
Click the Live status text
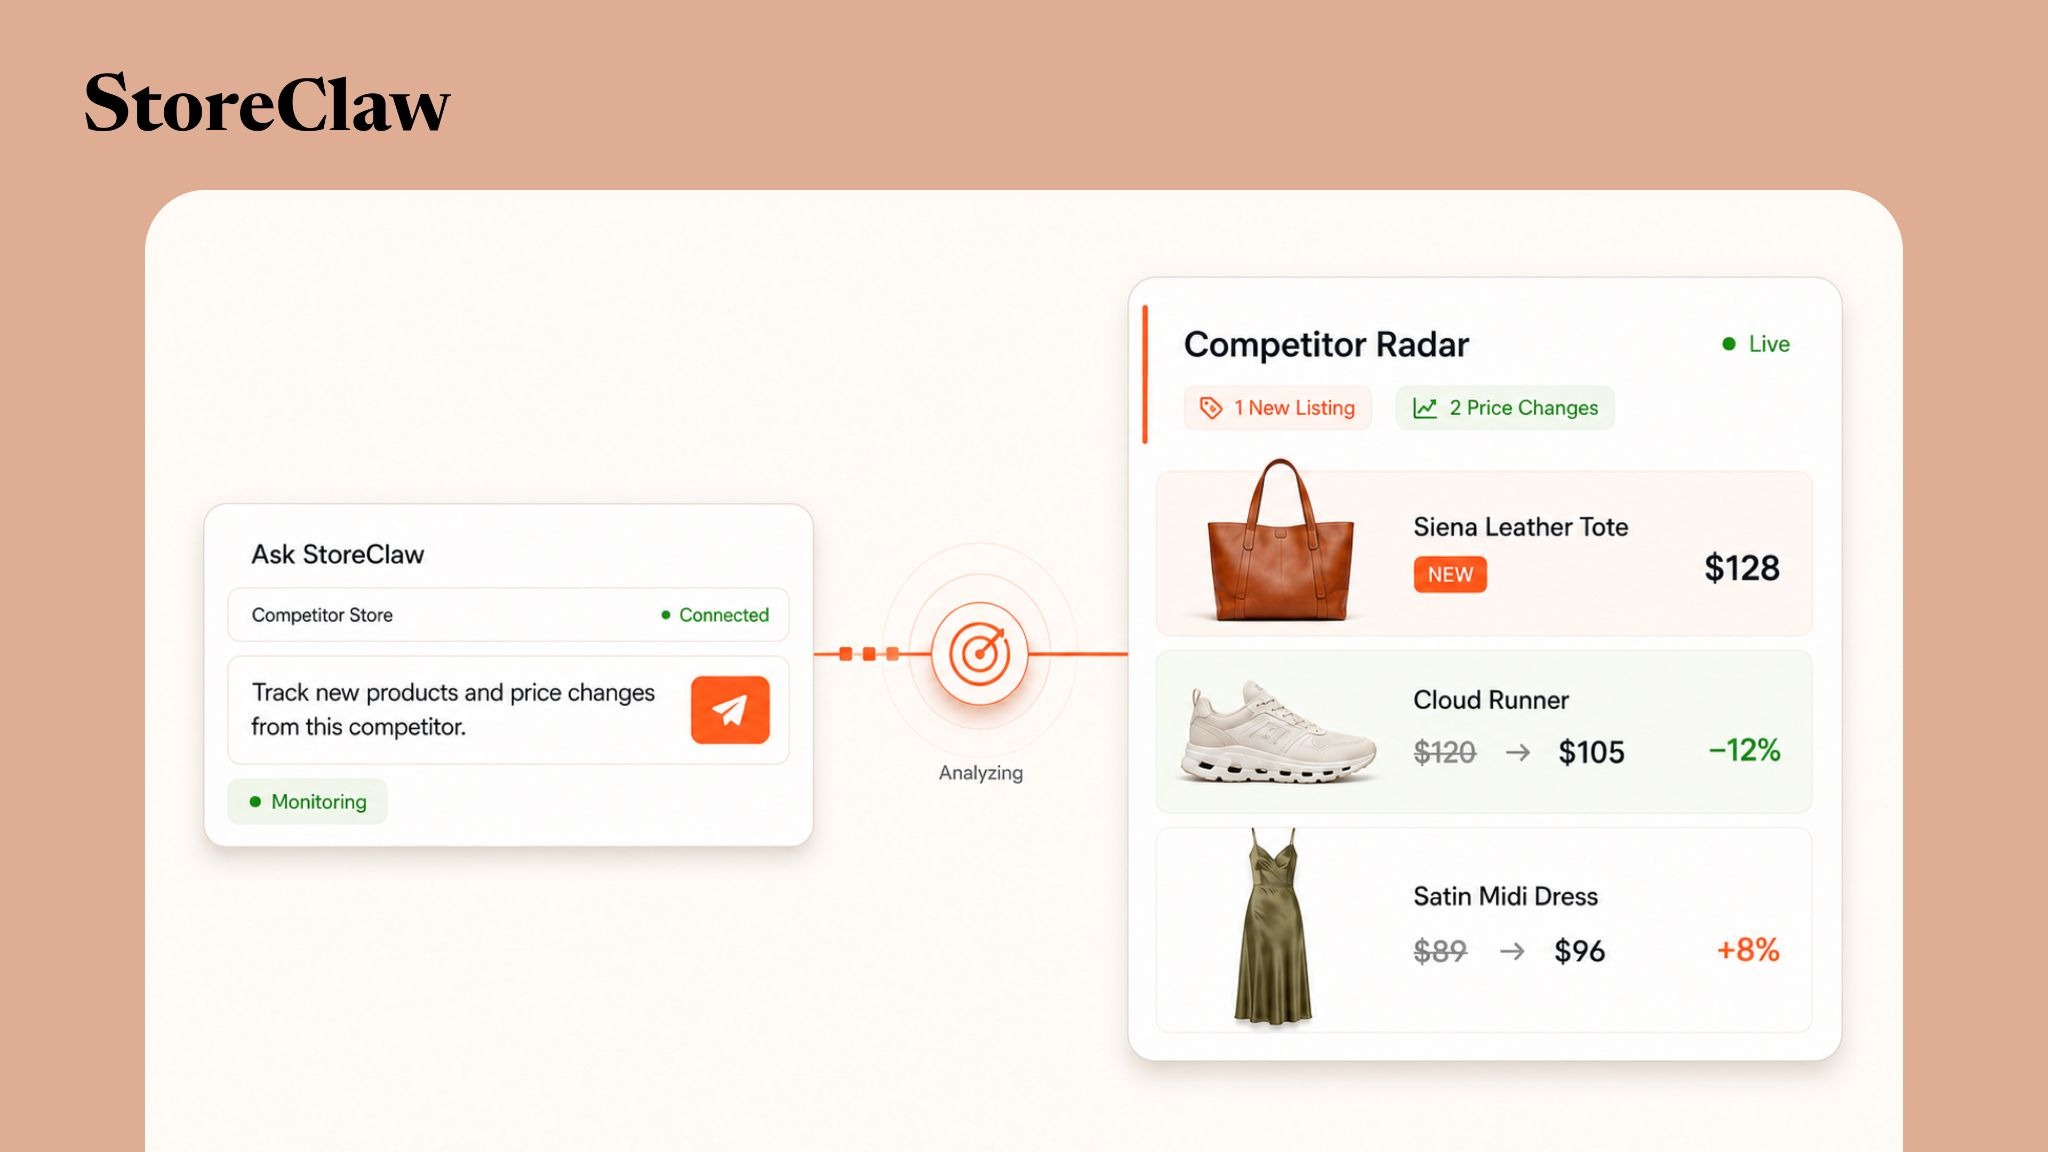point(1769,344)
